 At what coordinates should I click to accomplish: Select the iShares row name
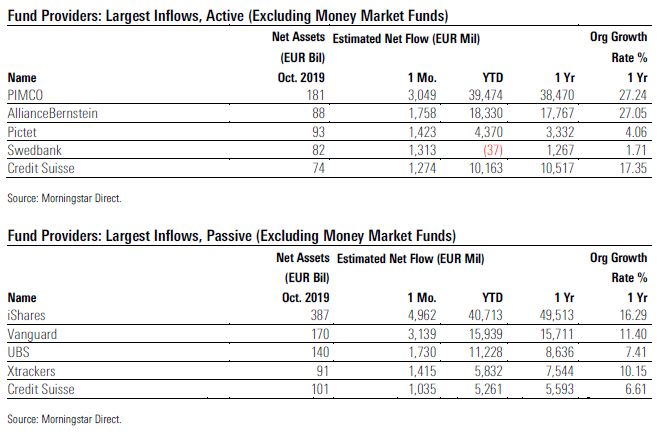pos(26,315)
